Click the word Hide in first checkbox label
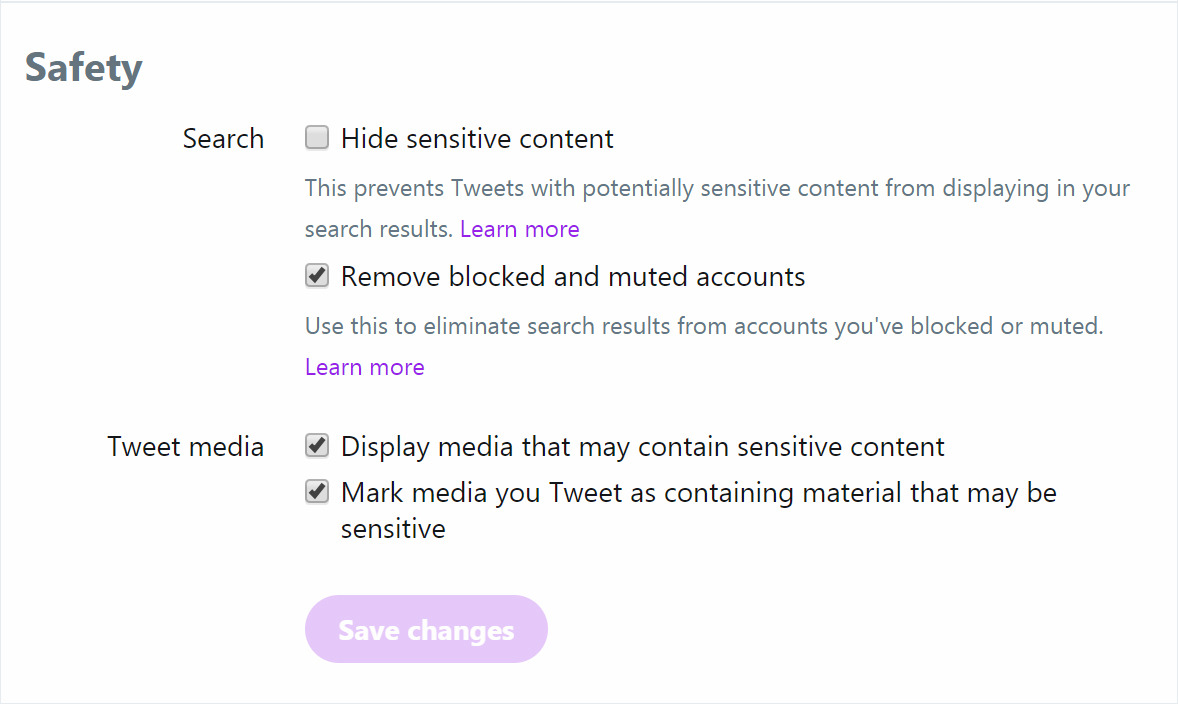This screenshot has height=704, width=1178. (x=369, y=139)
